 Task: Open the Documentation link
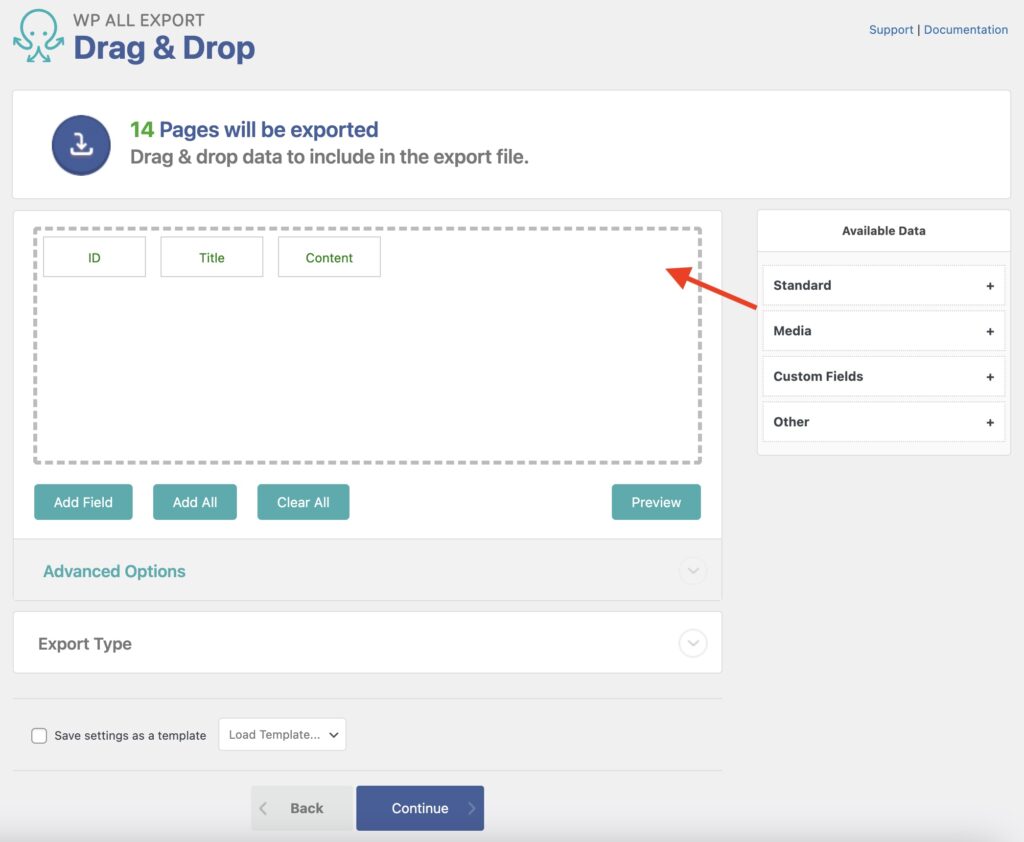tap(965, 29)
